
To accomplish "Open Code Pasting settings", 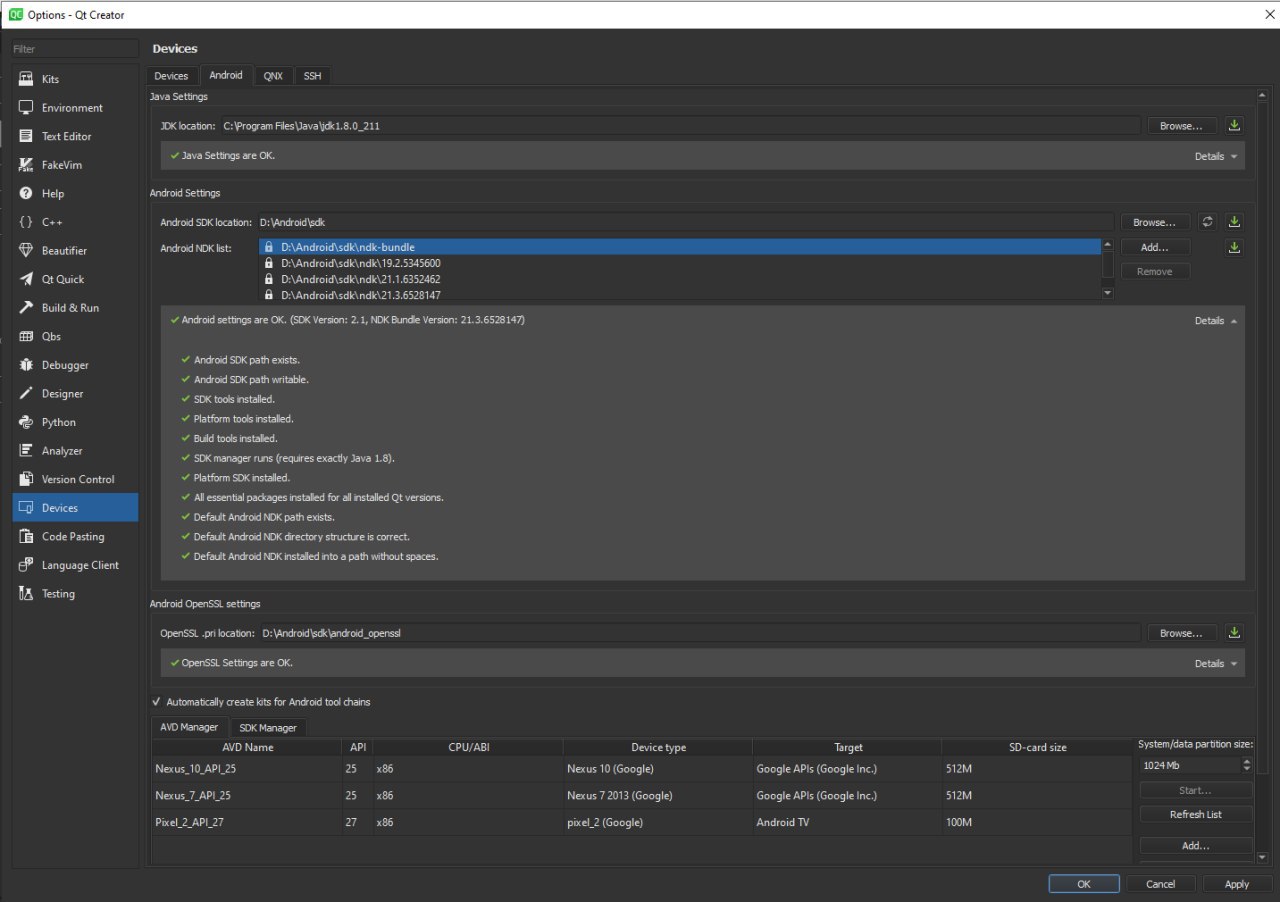I will (x=75, y=536).
